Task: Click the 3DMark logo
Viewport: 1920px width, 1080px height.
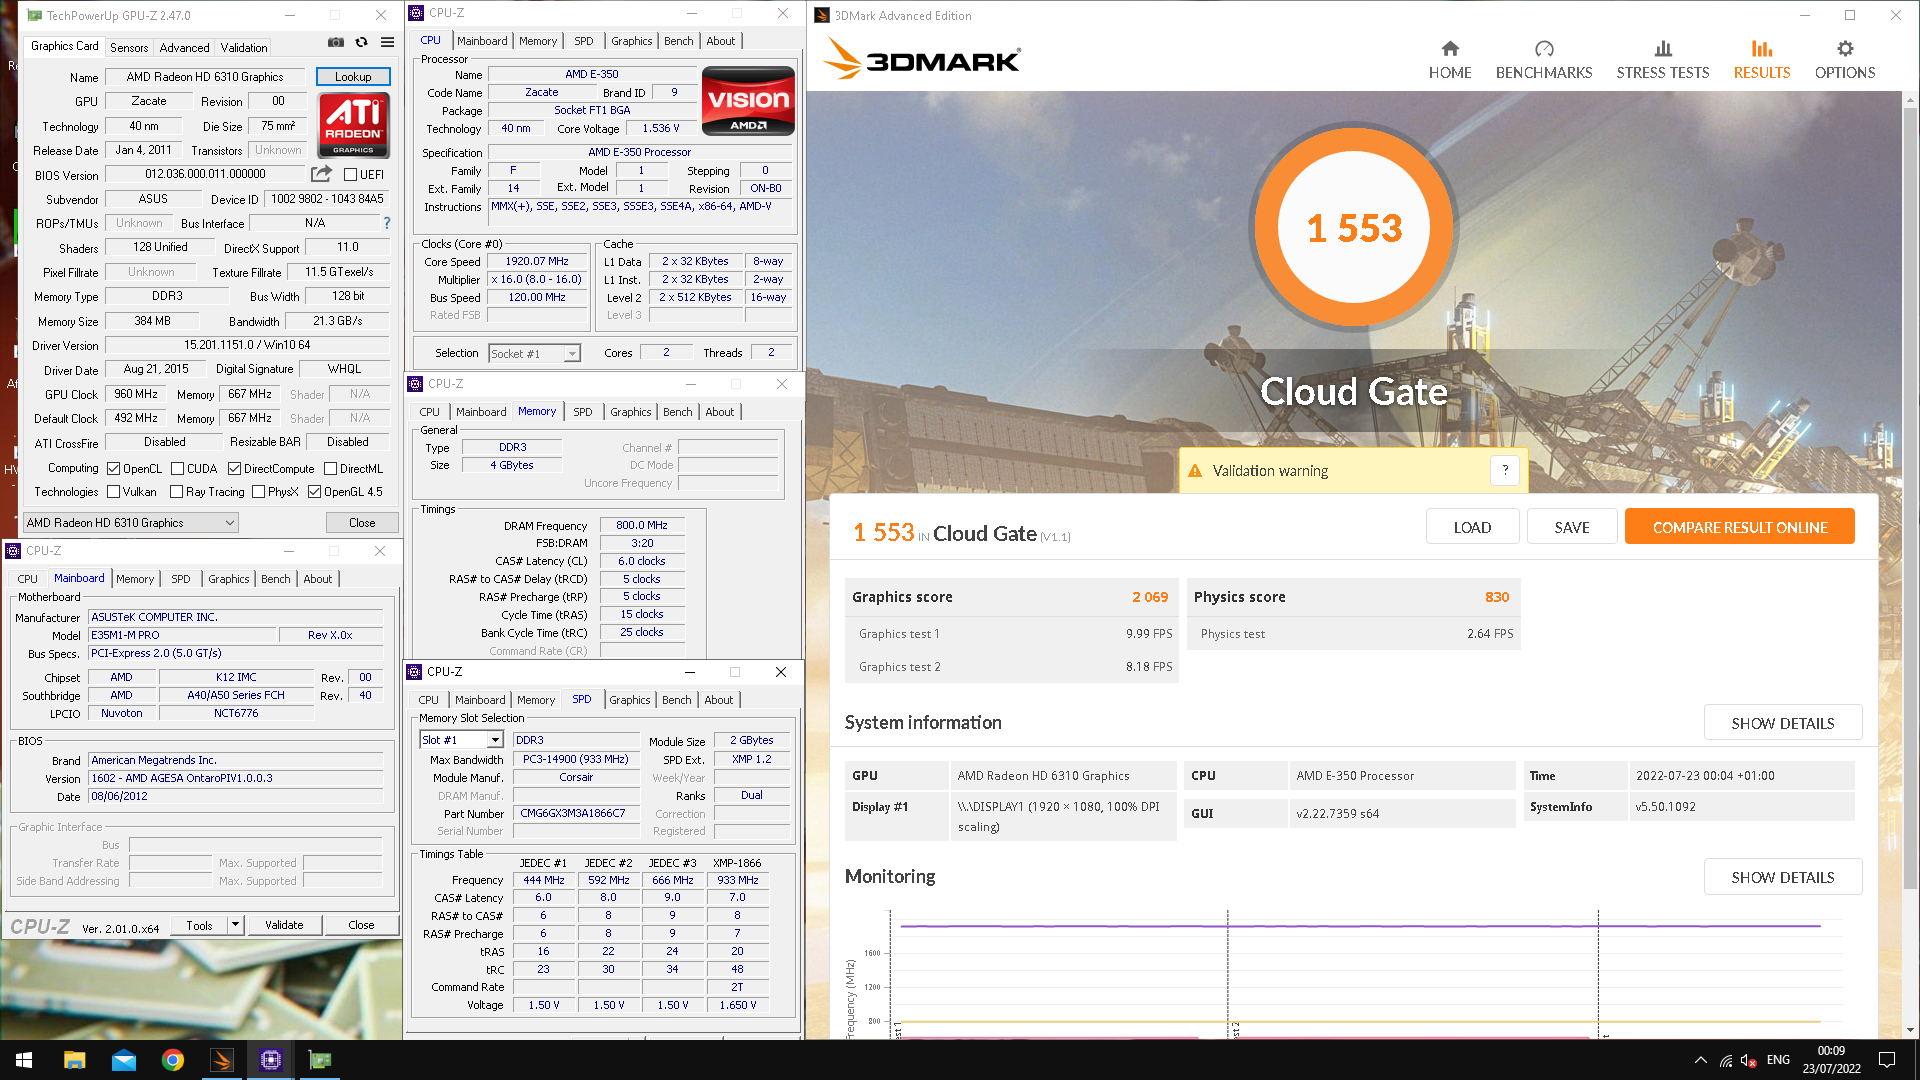Action: [x=922, y=60]
